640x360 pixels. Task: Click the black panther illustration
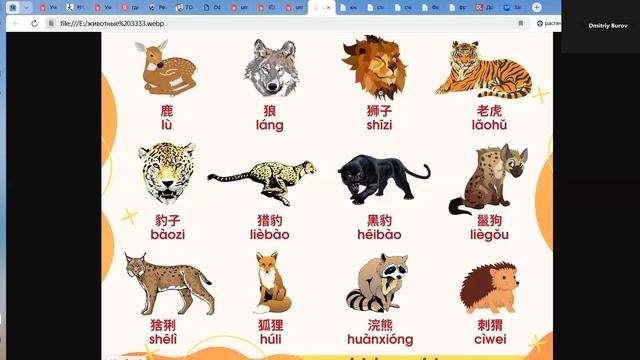[383, 179]
